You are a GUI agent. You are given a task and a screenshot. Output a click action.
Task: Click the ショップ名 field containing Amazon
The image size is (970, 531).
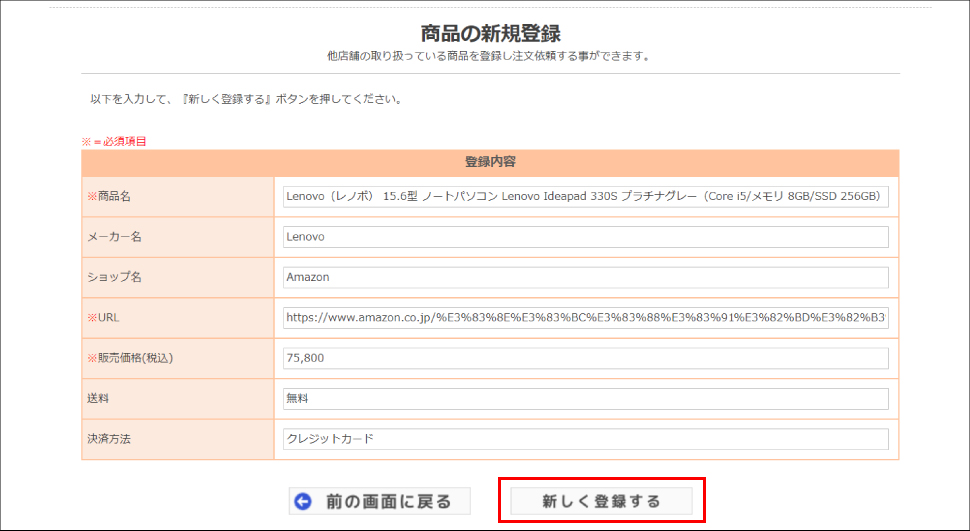(586, 277)
